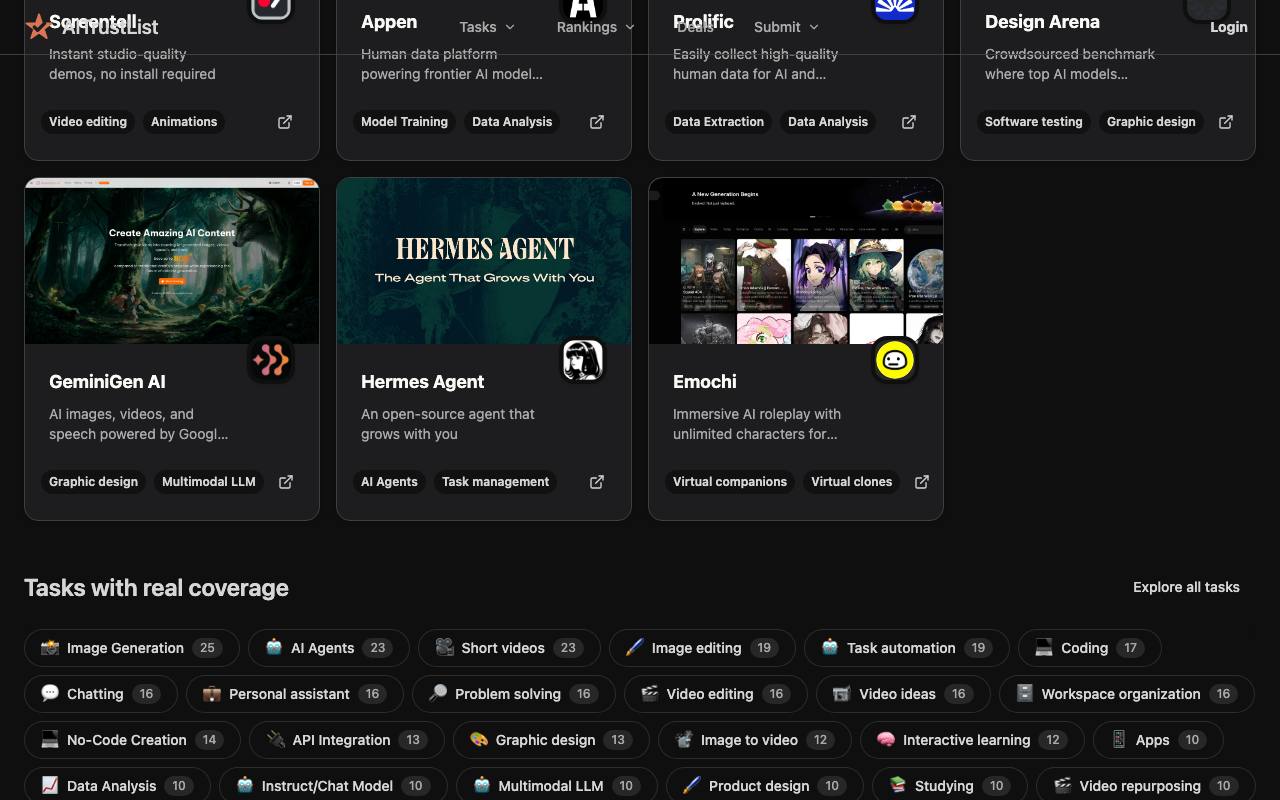Expand the Tasks dropdown in navigation
Image resolution: width=1280 pixels, height=800 pixels.
(487, 27)
